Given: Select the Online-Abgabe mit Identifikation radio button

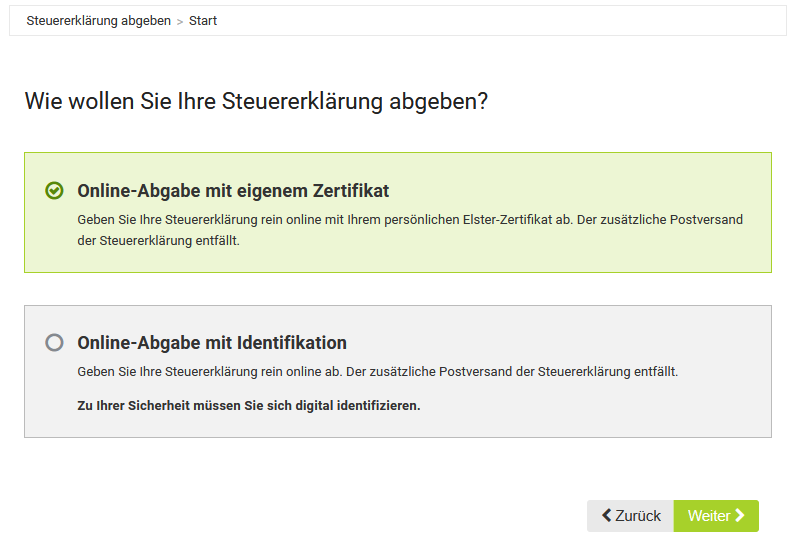Looking at the screenshot, I should tap(54, 342).
